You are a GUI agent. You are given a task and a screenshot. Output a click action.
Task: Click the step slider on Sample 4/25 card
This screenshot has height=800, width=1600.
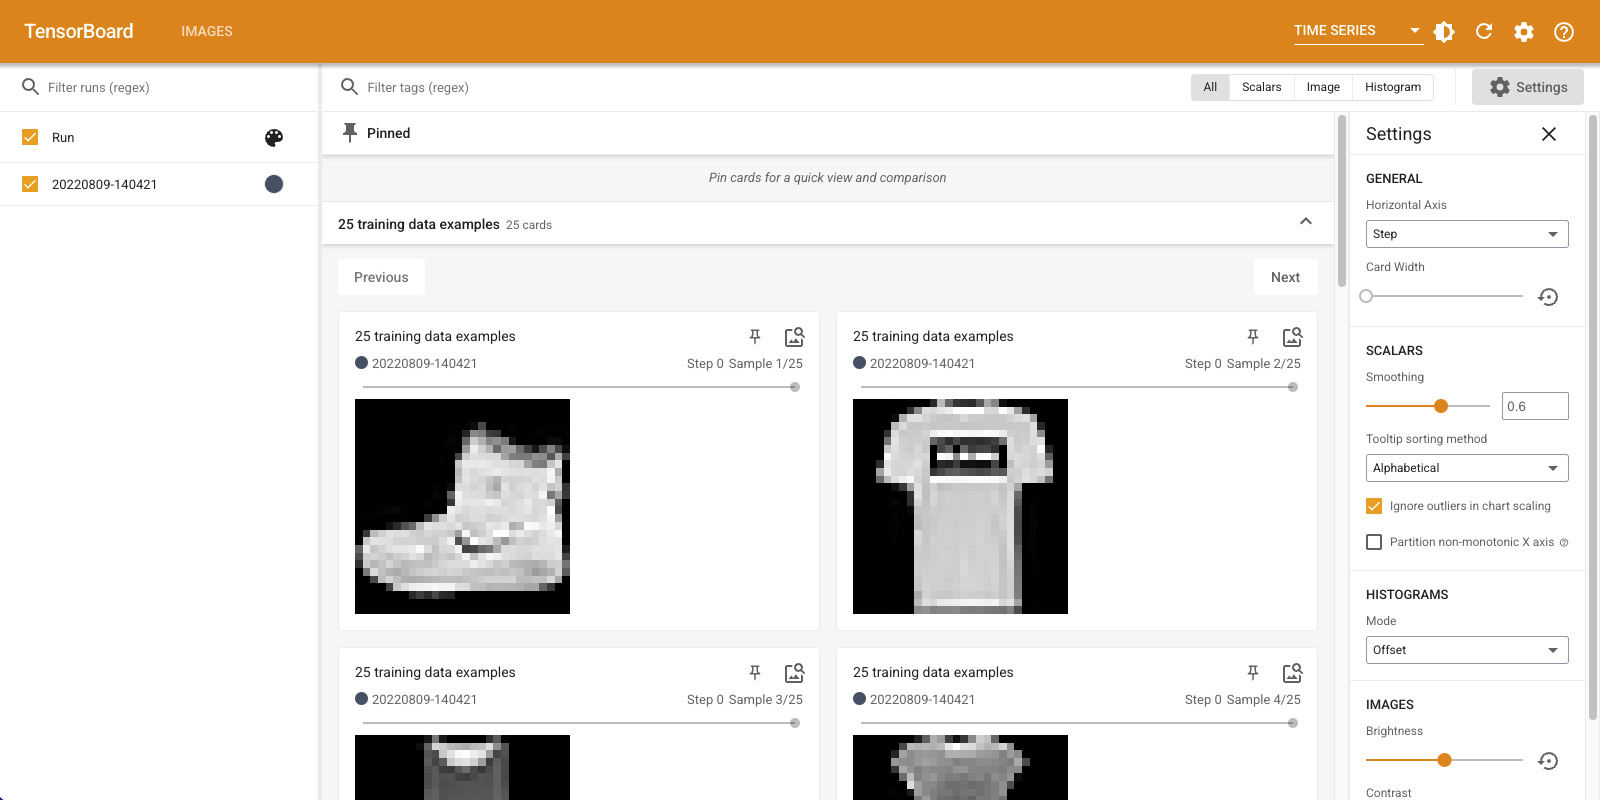click(1077, 723)
